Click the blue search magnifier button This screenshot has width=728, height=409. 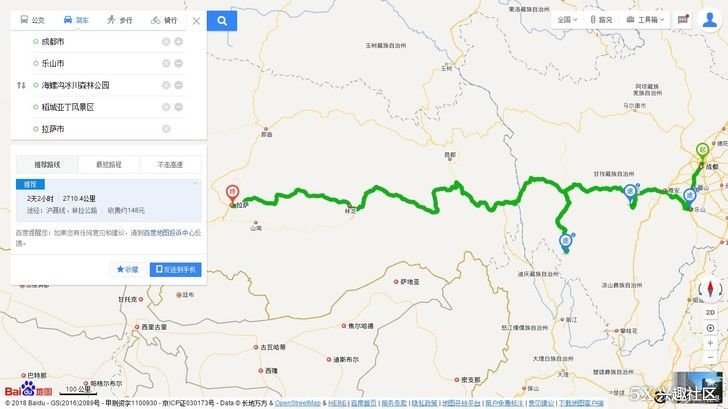pyautogui.click(x=222, y=21)
